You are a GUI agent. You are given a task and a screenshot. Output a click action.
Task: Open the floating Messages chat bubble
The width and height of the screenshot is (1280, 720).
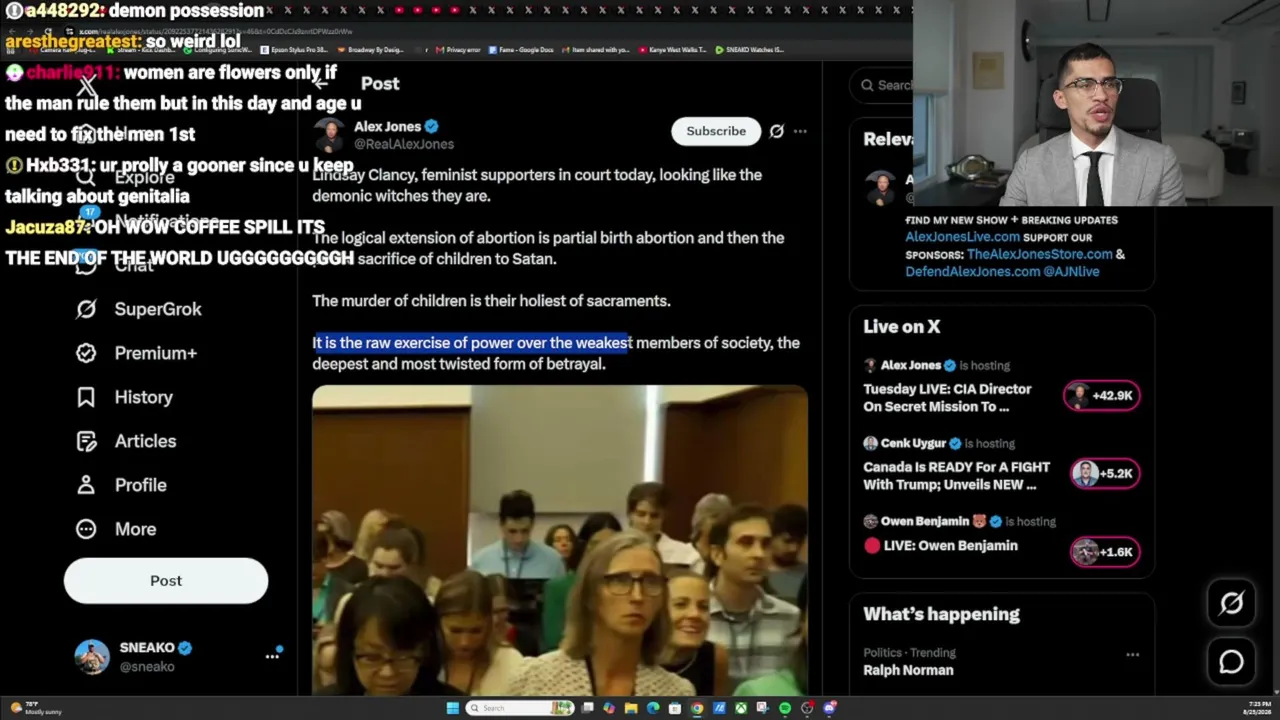tap(1231, 662)
